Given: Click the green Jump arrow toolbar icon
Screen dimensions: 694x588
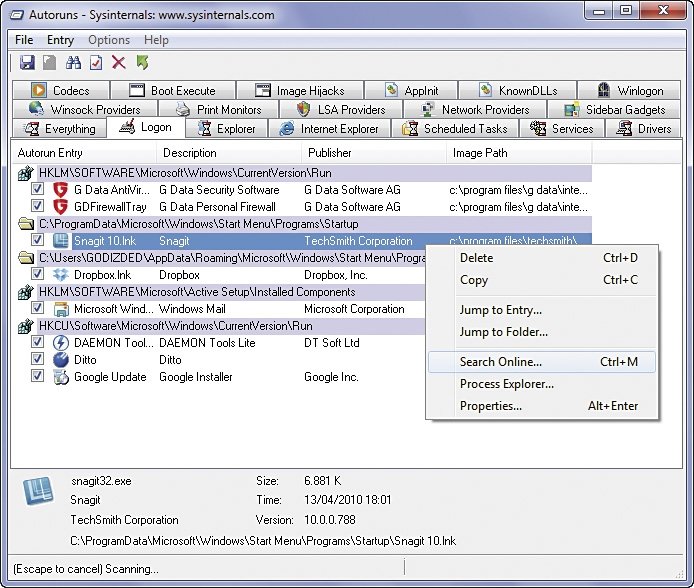Looking at the screenshot, I should pyautogui.click(x=142, y=62).
